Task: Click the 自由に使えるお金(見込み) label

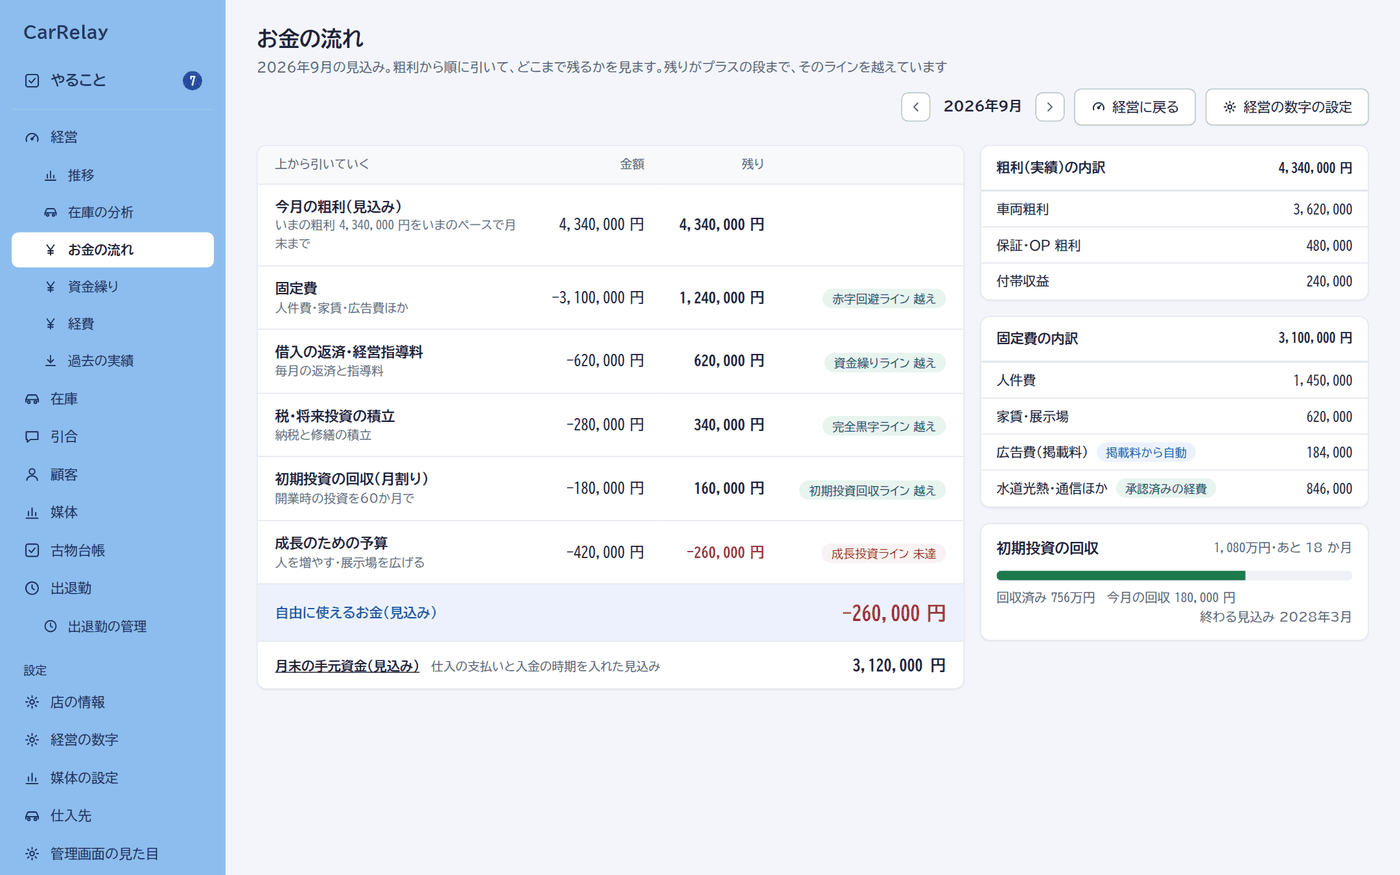Action: click(356, 613)
